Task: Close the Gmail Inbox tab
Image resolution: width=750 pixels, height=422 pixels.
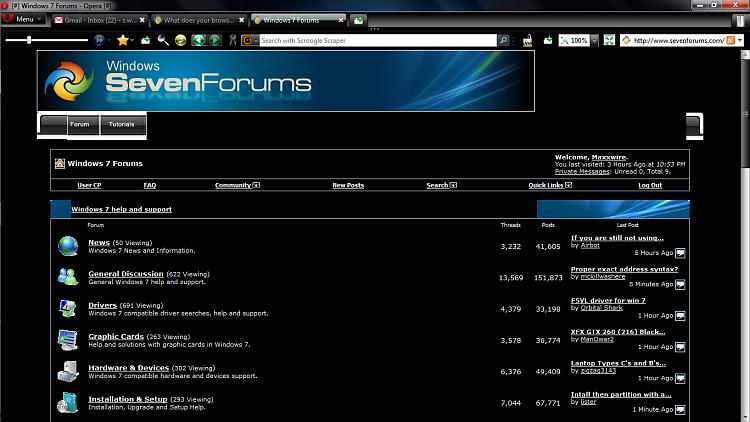Action: [x=142, y=20]
